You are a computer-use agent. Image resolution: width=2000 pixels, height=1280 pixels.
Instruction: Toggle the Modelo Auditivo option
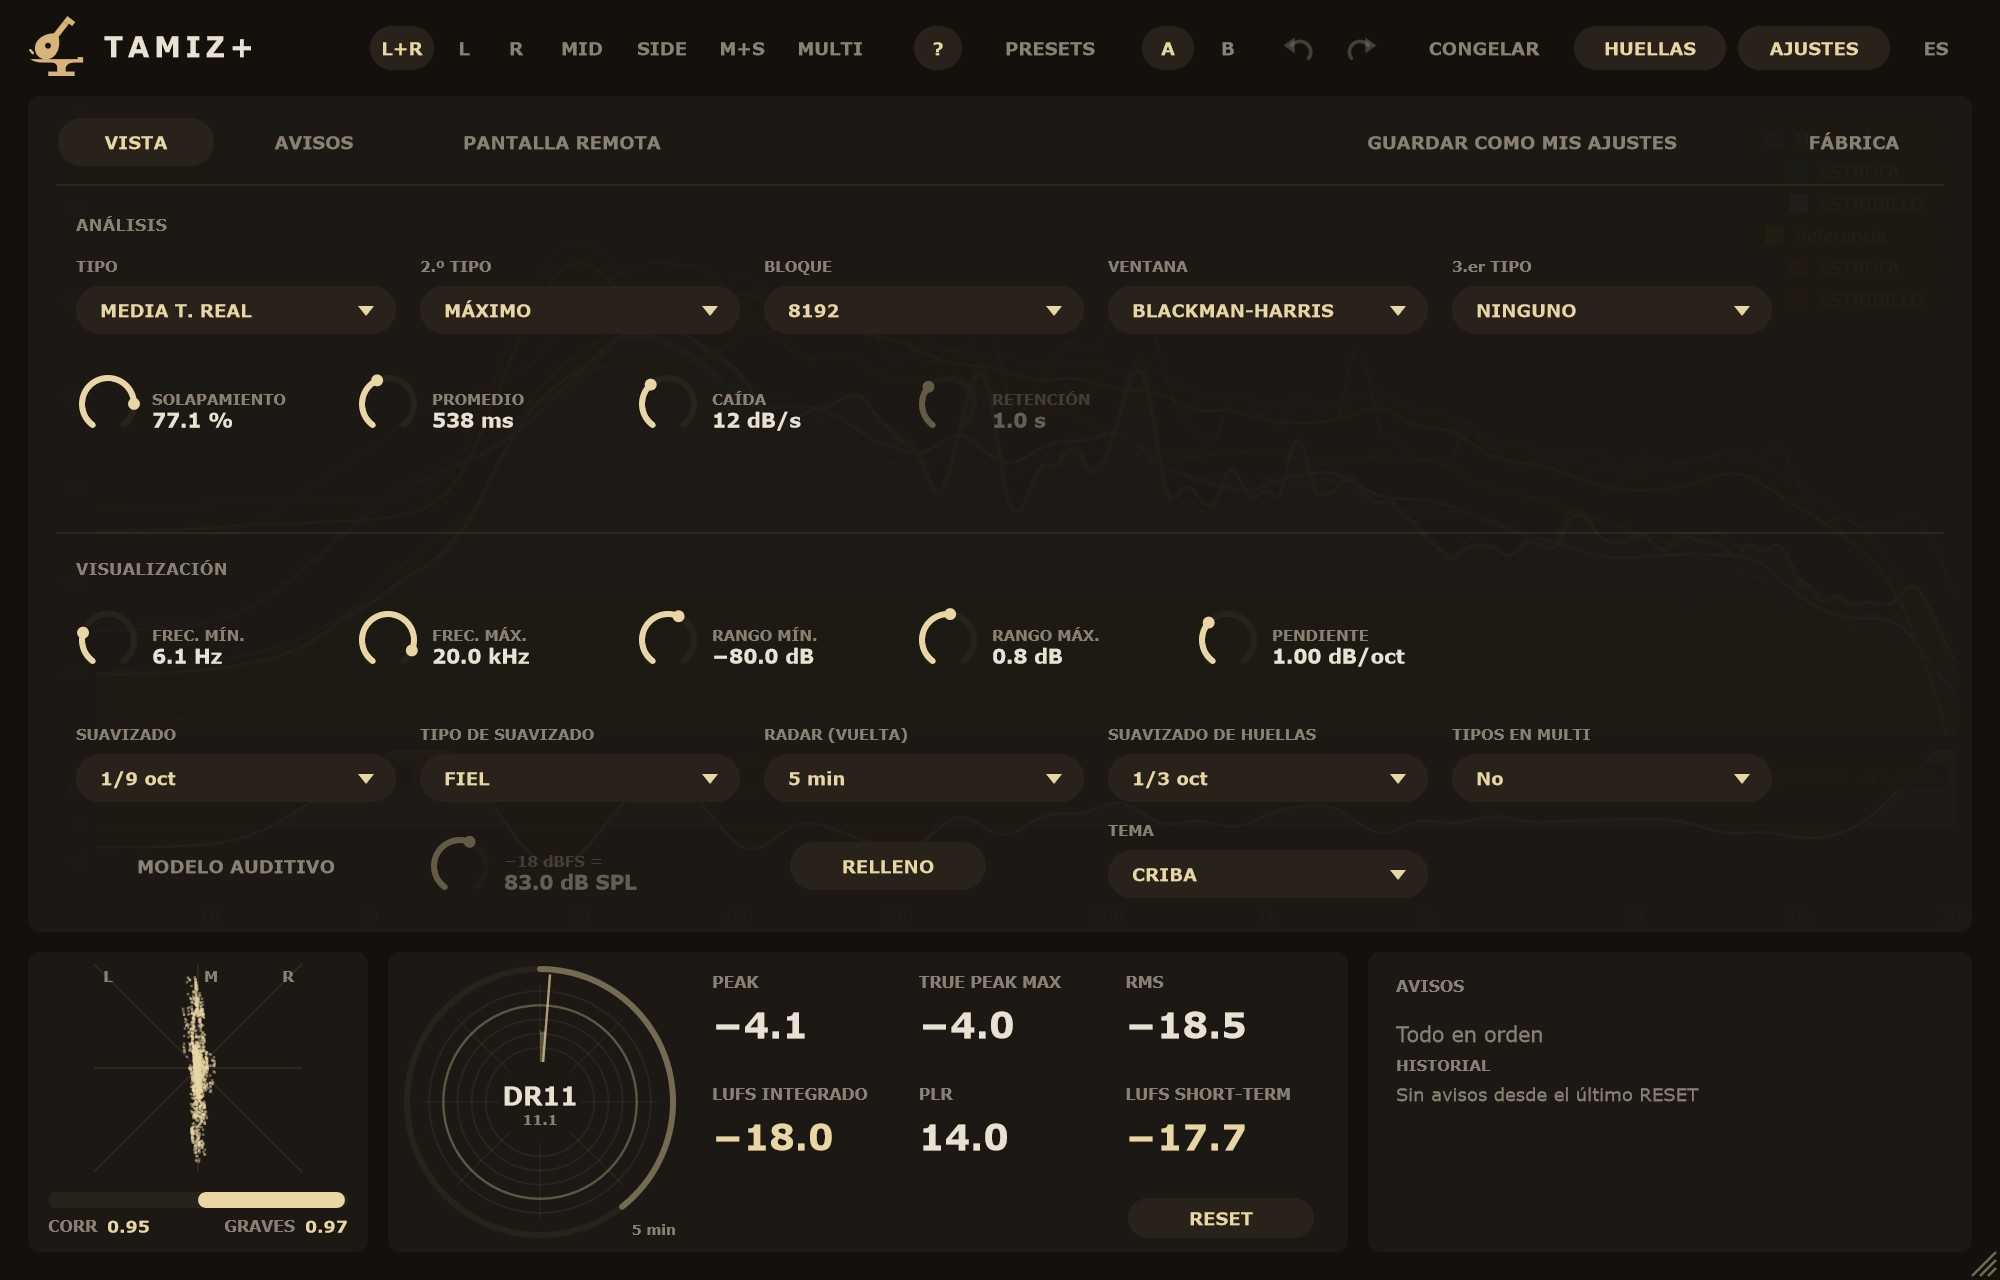click(x=236, y=867)
